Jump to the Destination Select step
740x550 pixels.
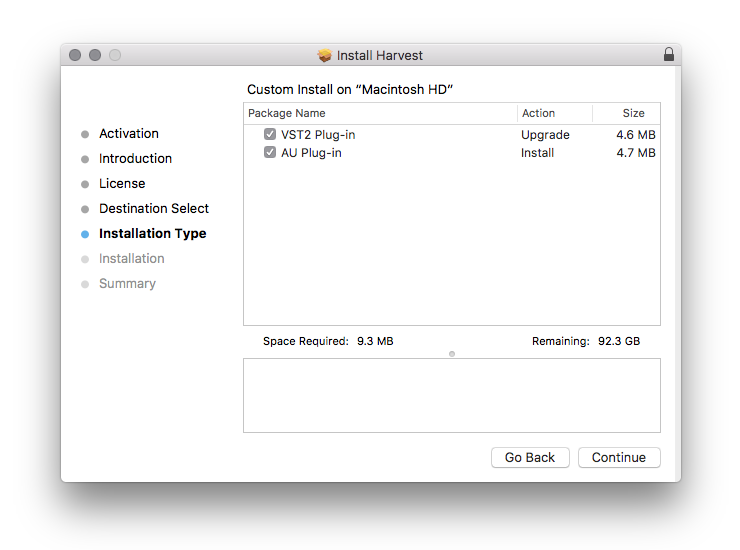coord(154,209)
